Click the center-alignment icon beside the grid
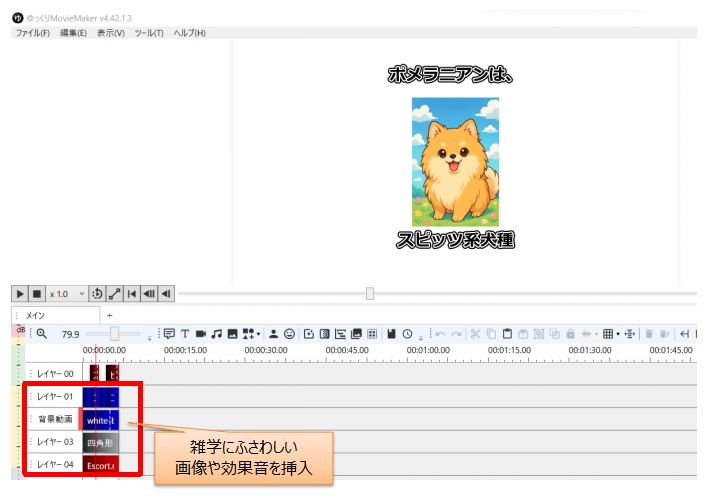Image resolution: width=711 pixels, height=496 pixels. pos(629,334)
